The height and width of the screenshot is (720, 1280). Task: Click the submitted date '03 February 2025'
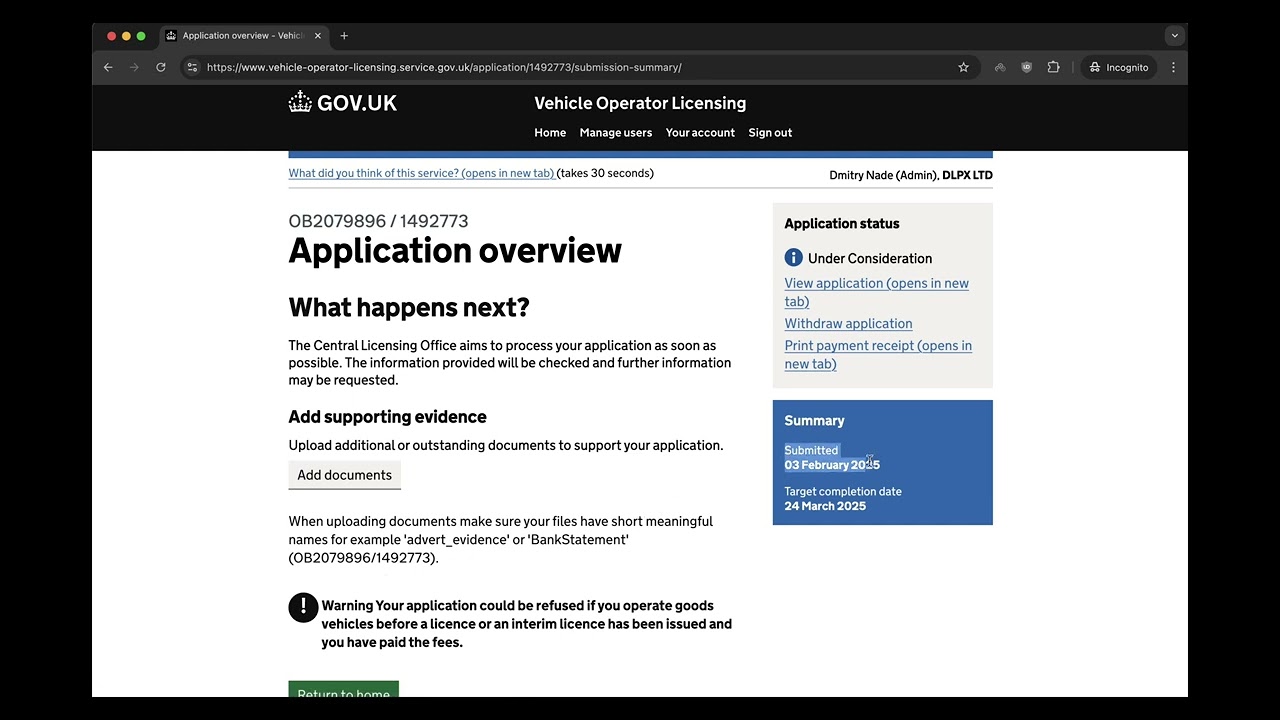pyautogui.click(x=832, y=465)
